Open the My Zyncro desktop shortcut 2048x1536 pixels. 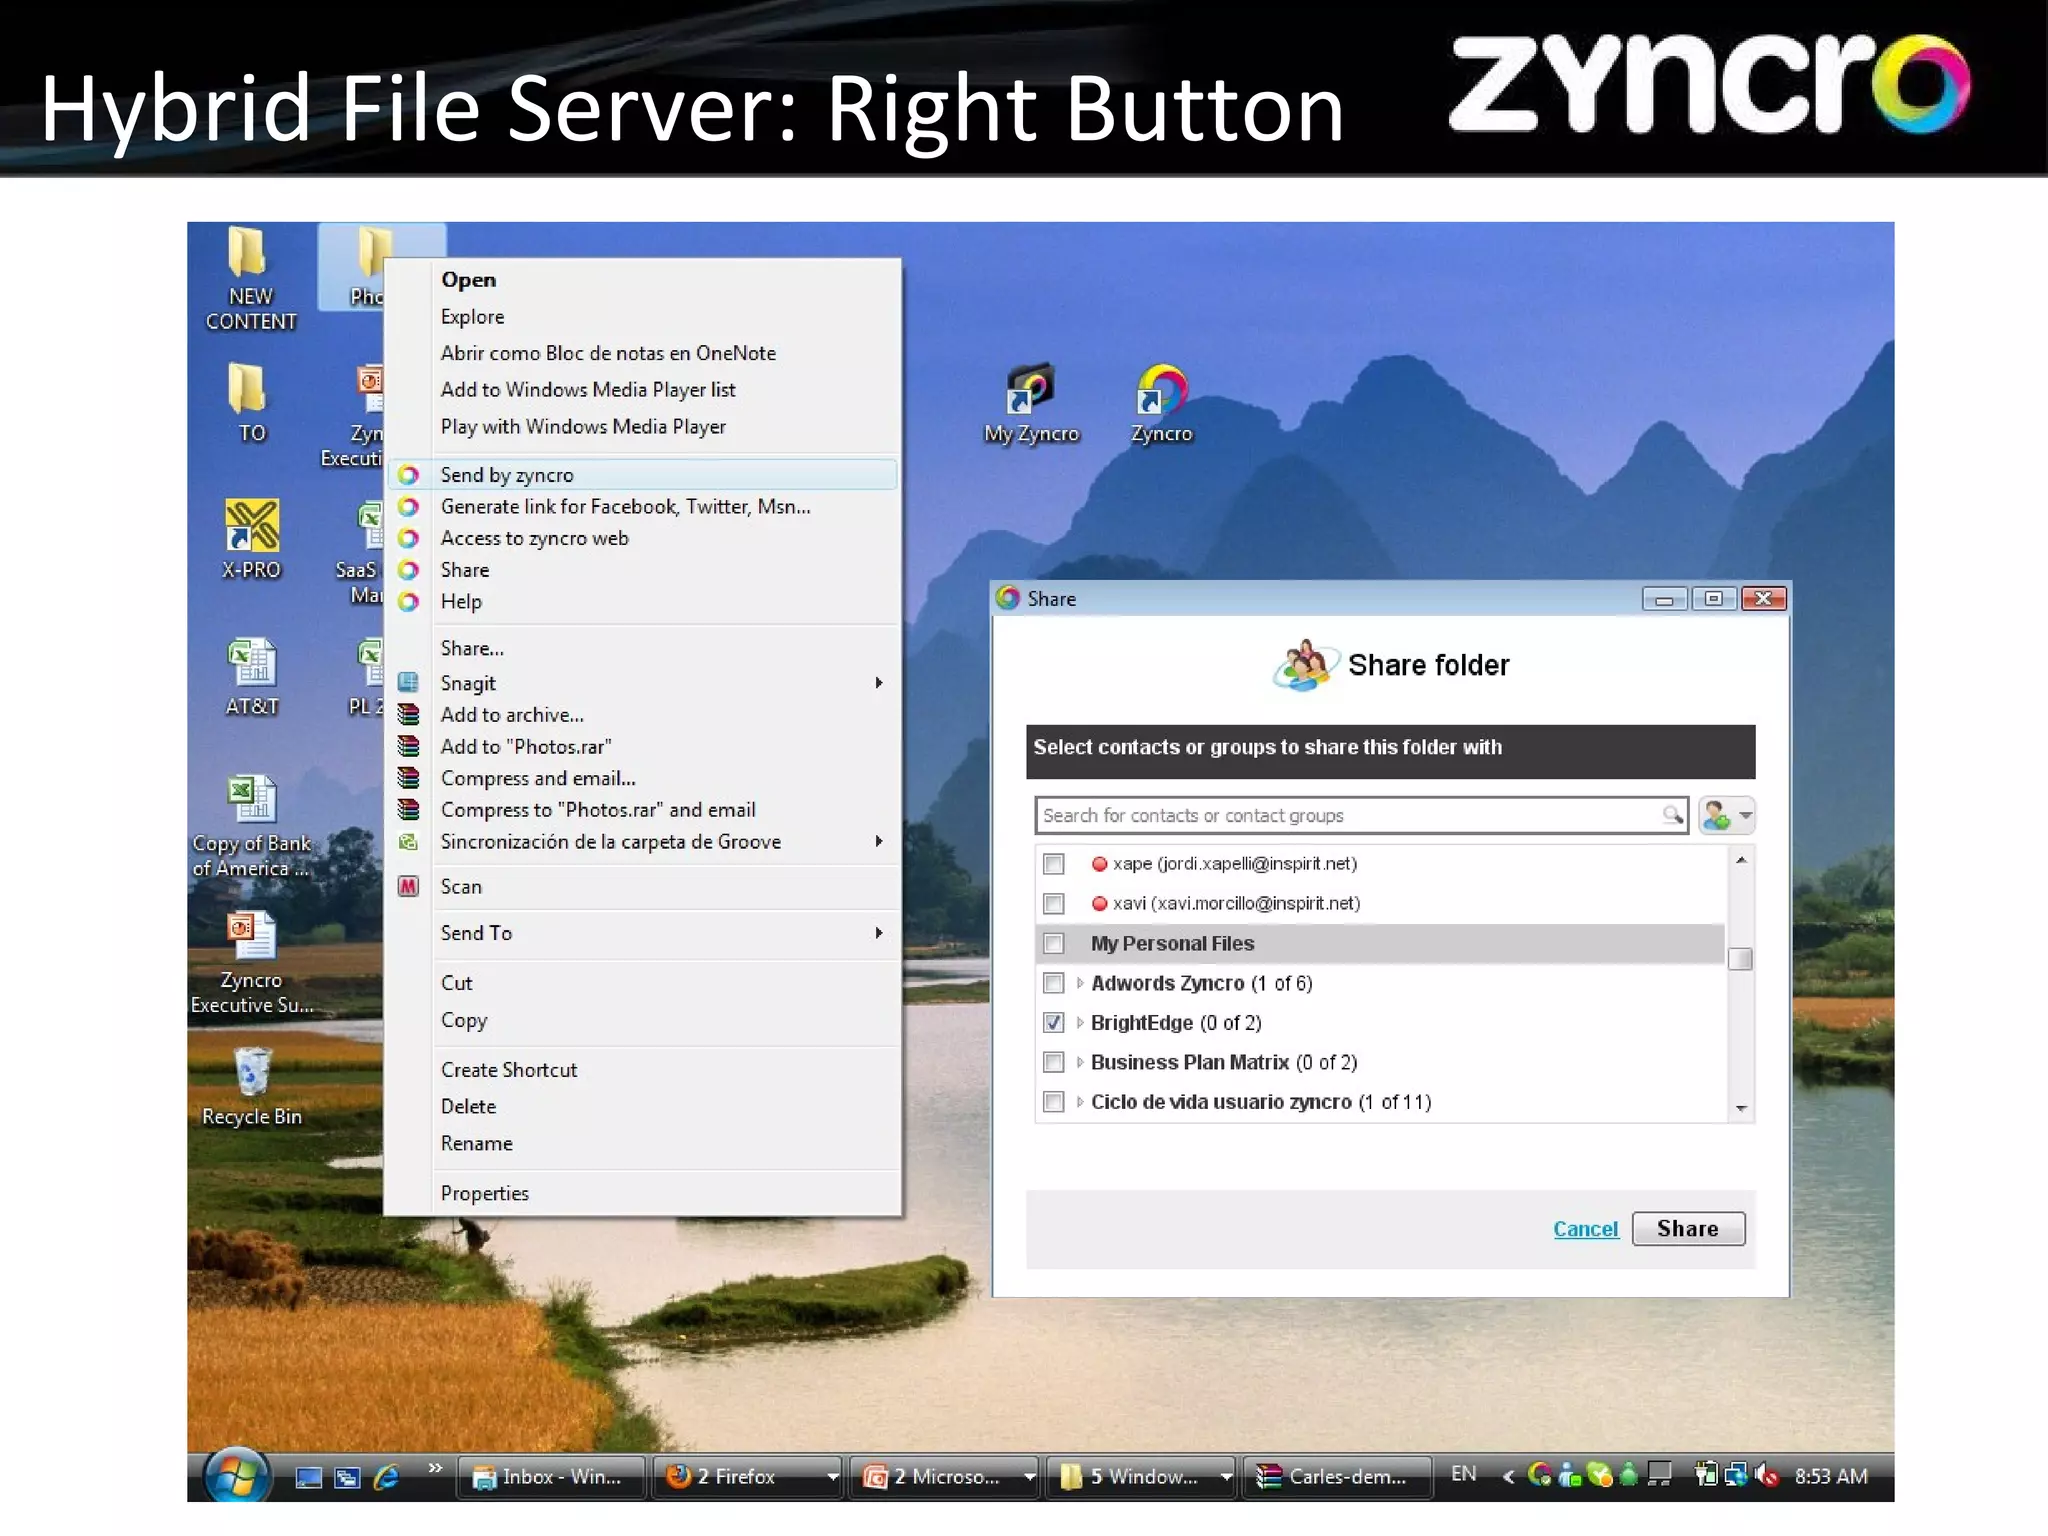pyautogui.click(x=1031, y=404)
